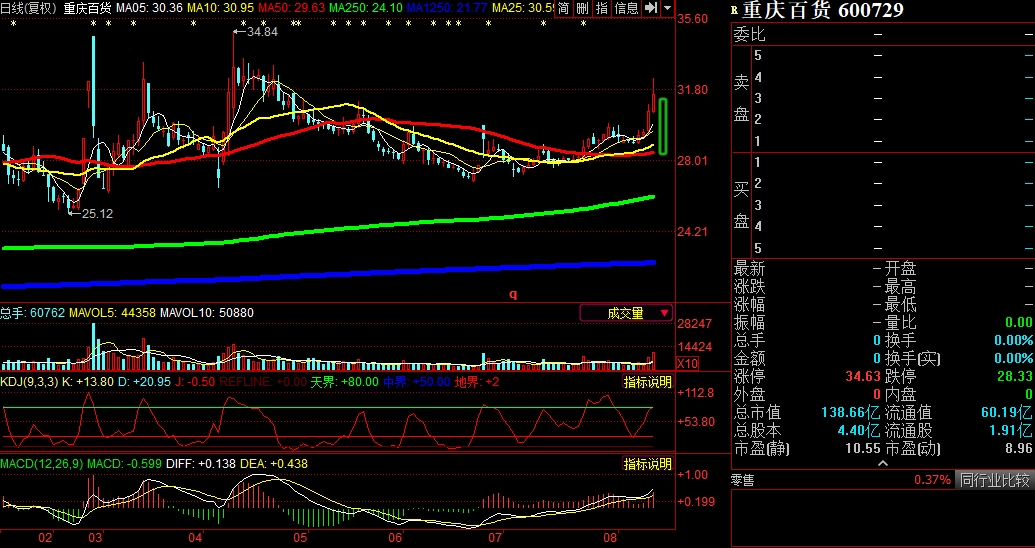This screenshot has width=1035, height=548.
Task: Click the 日线(复权) period label
Action: [30, 9]
